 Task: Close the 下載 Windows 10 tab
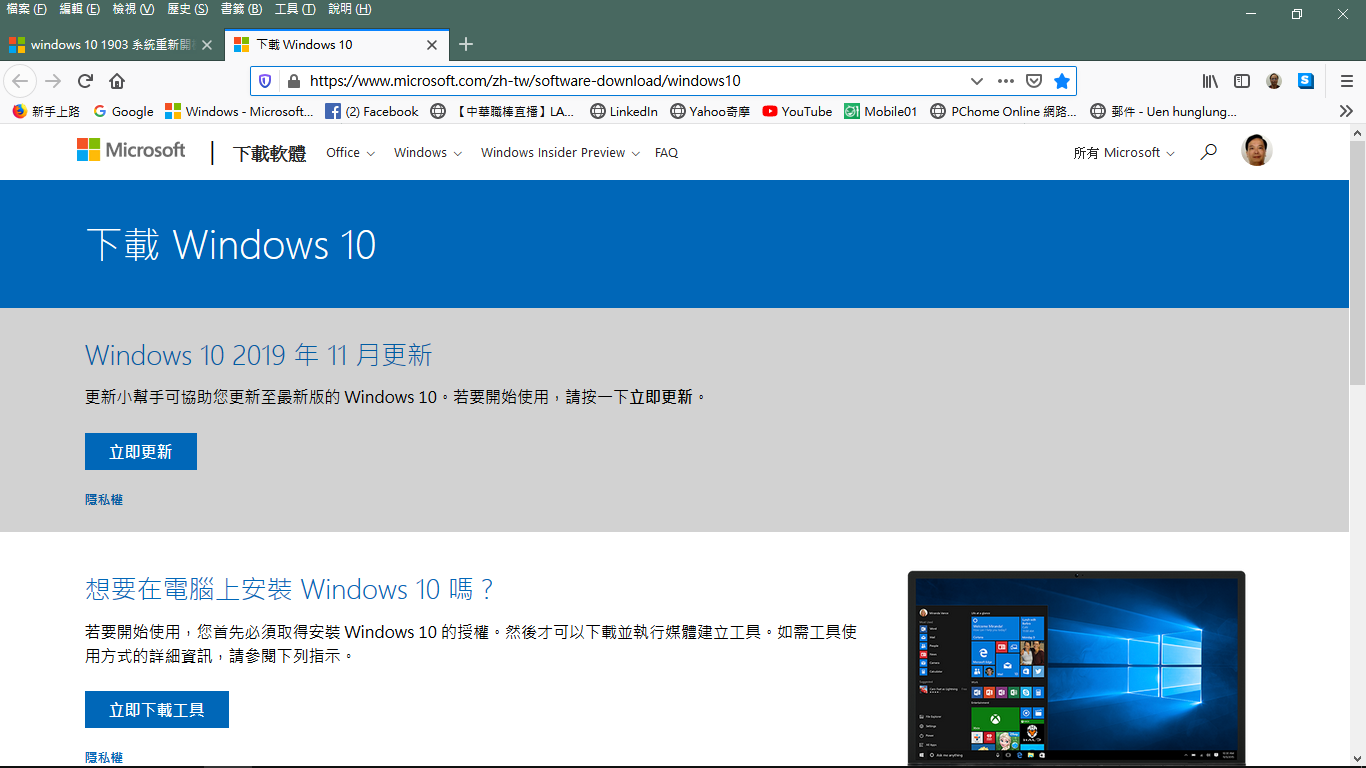432,45
